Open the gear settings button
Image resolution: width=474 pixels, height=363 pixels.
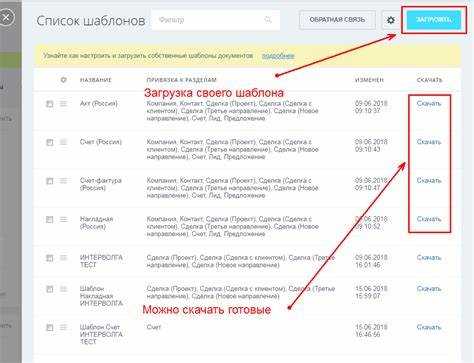[390, 20]
